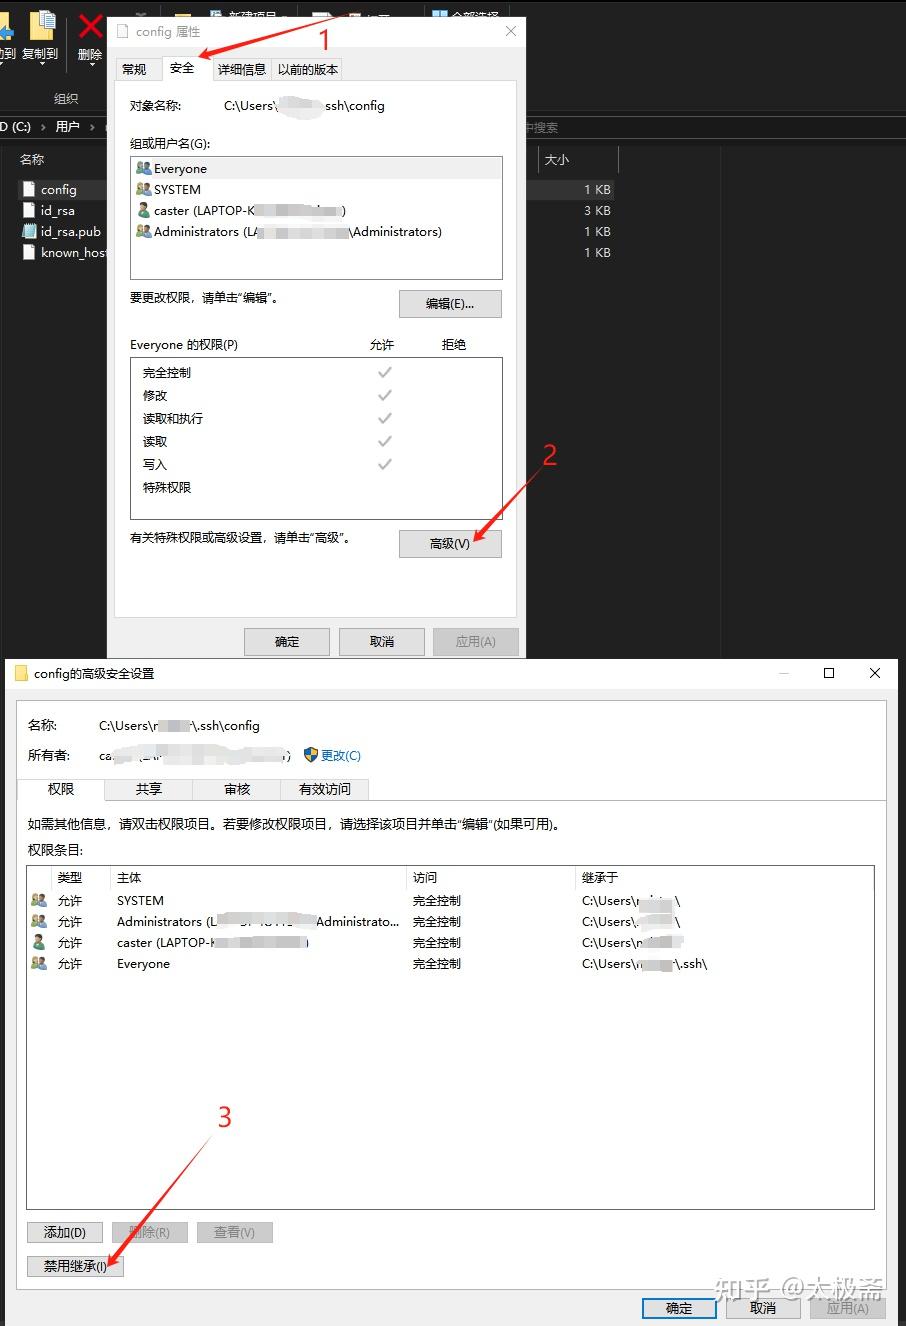The image size is (906, 1326).
Task: Click the shield icon next to 更改(C)
Action: (x=311, y=755)
